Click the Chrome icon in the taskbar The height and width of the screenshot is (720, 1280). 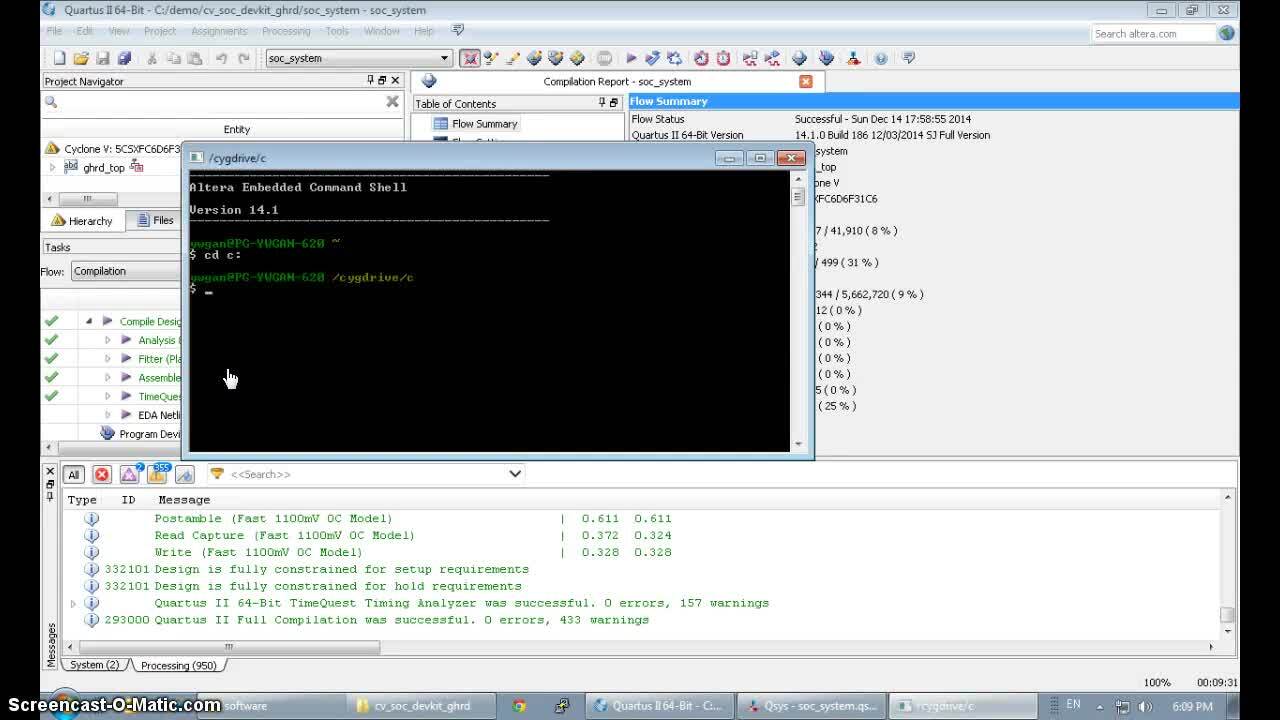pyautogui.click(x=519, y=706)
